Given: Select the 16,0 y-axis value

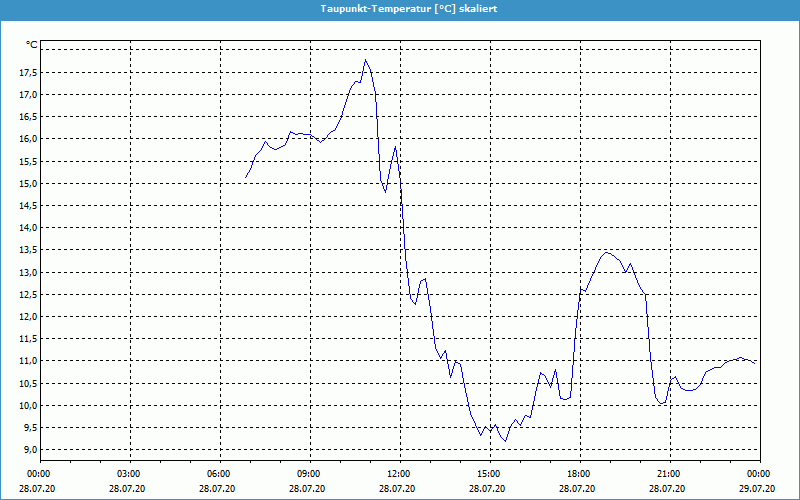Looking at the screenshot, I should pyautogui.click(x=28, y=139).
